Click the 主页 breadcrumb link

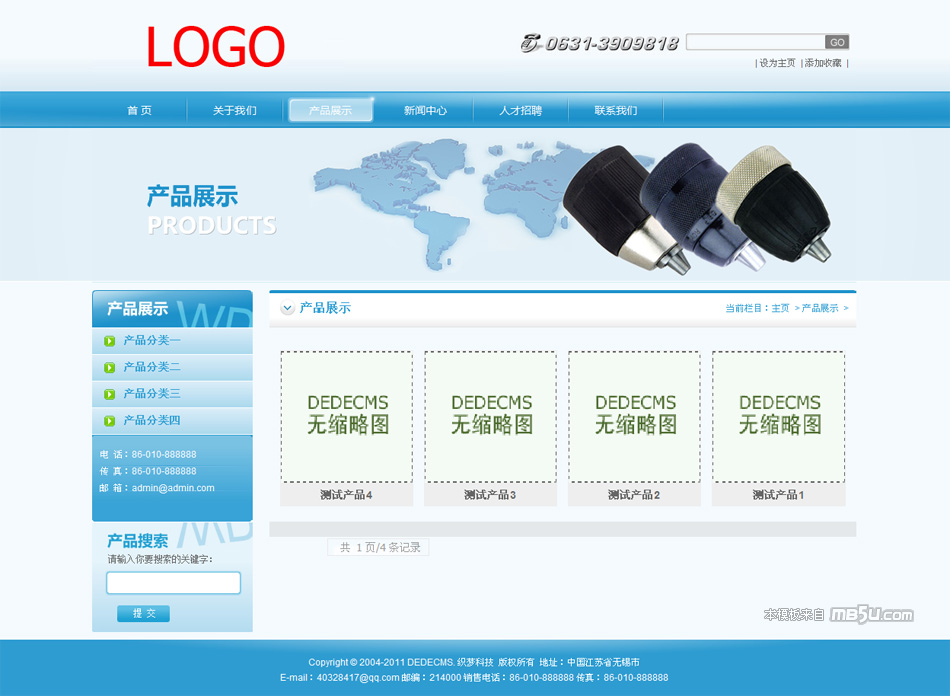pos(780,309)
